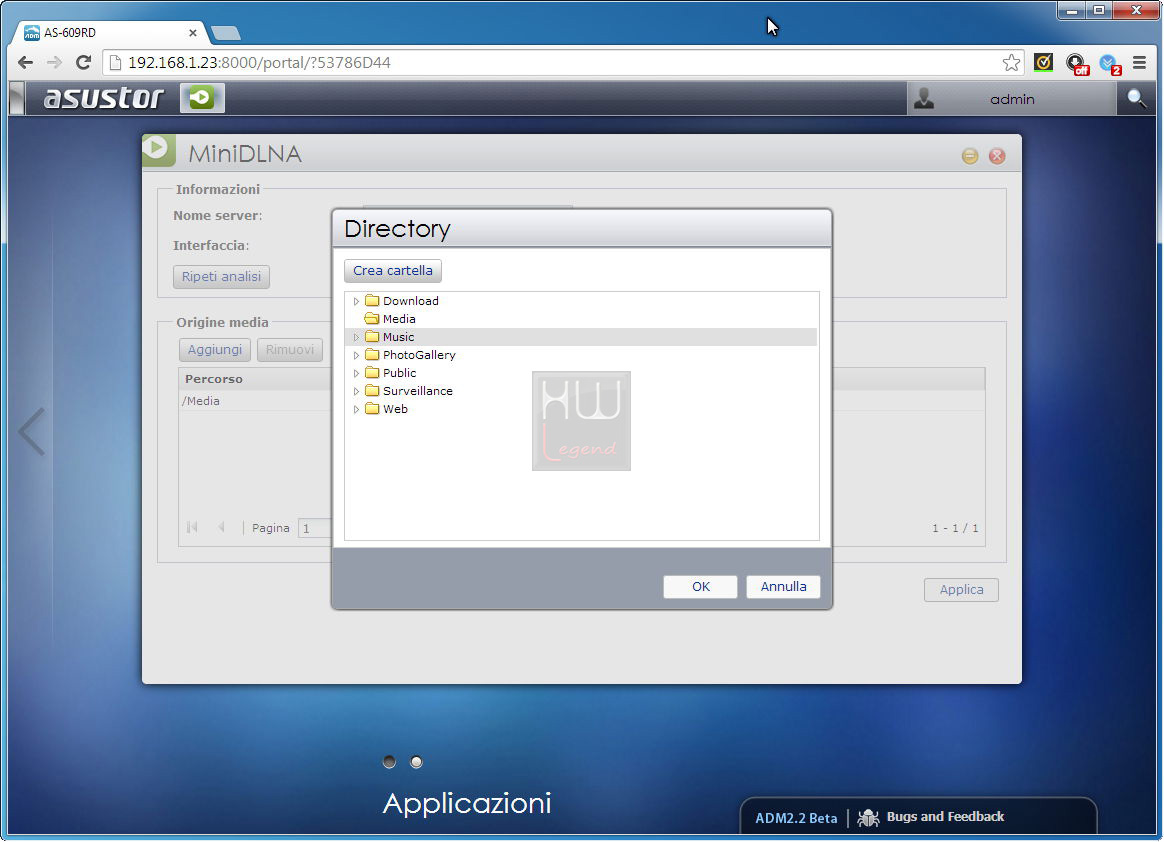Click the extension icon with 'off' badge

click(x=1076, y=64)
